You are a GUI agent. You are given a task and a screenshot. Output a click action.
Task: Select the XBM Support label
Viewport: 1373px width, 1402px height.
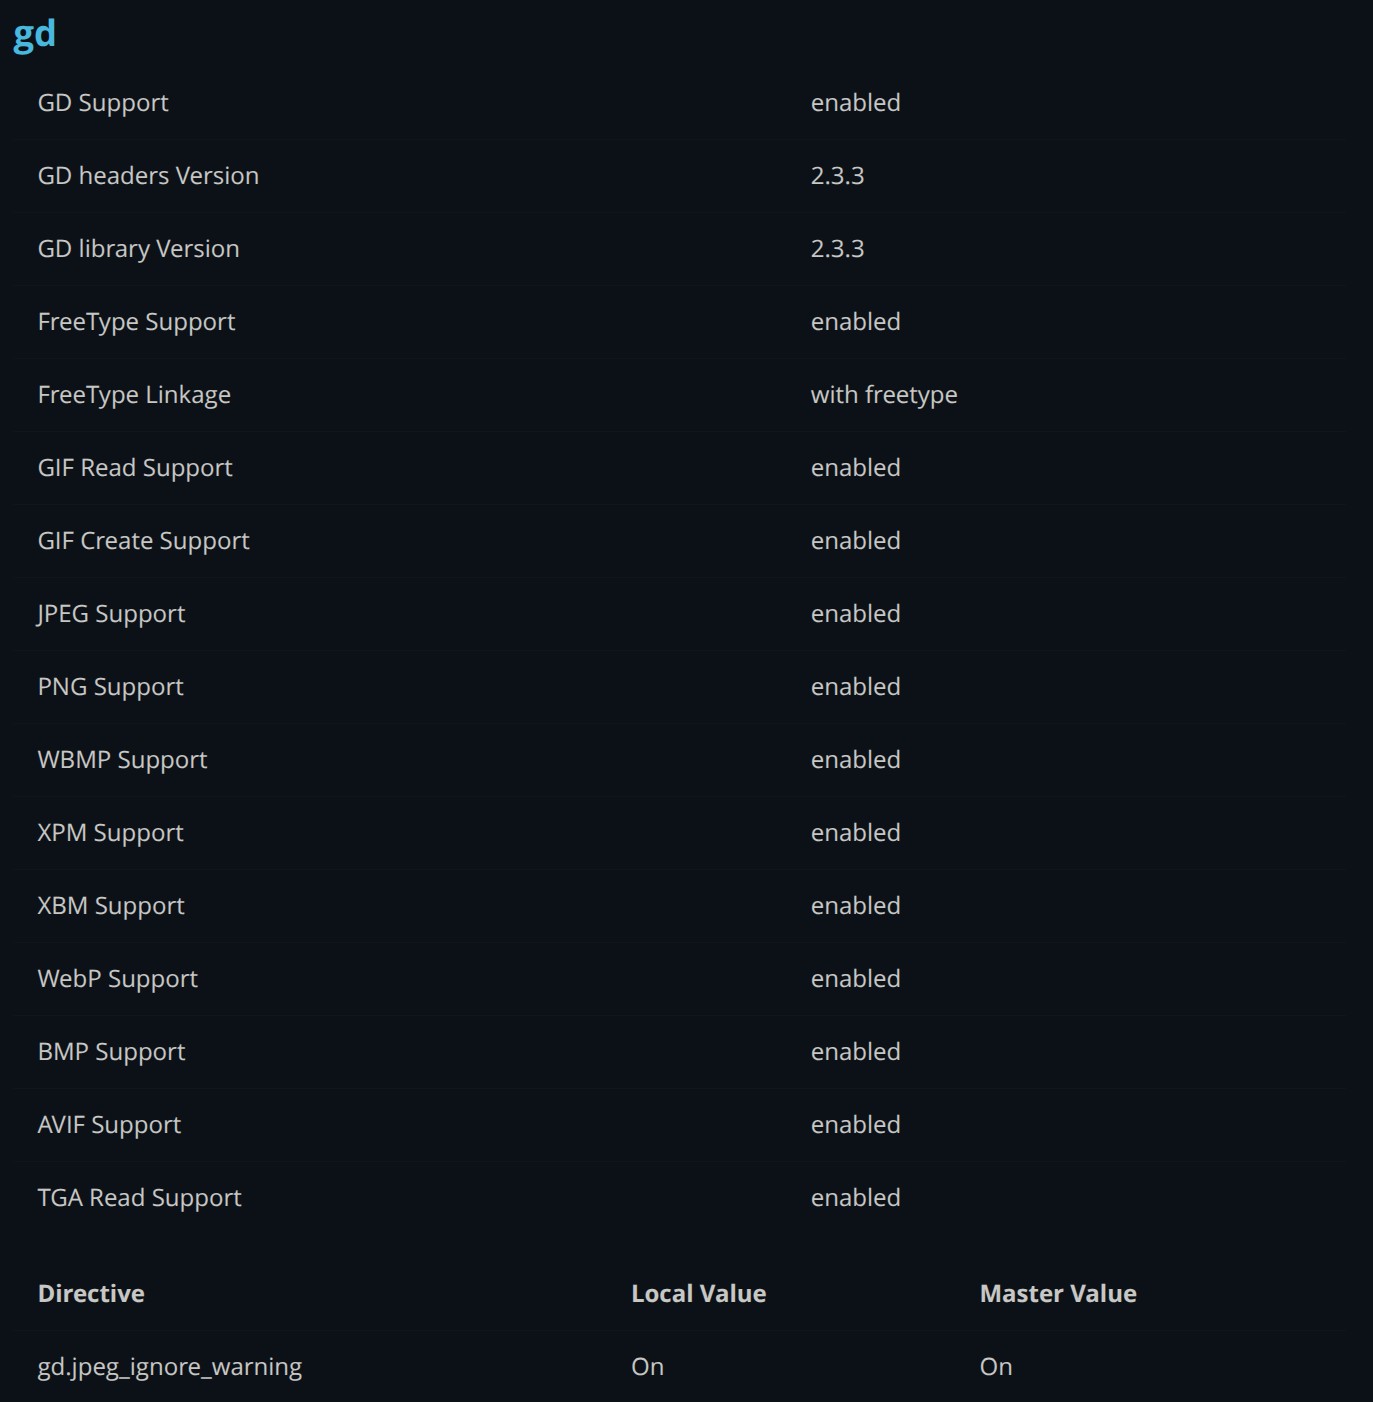tap(111, 906)
